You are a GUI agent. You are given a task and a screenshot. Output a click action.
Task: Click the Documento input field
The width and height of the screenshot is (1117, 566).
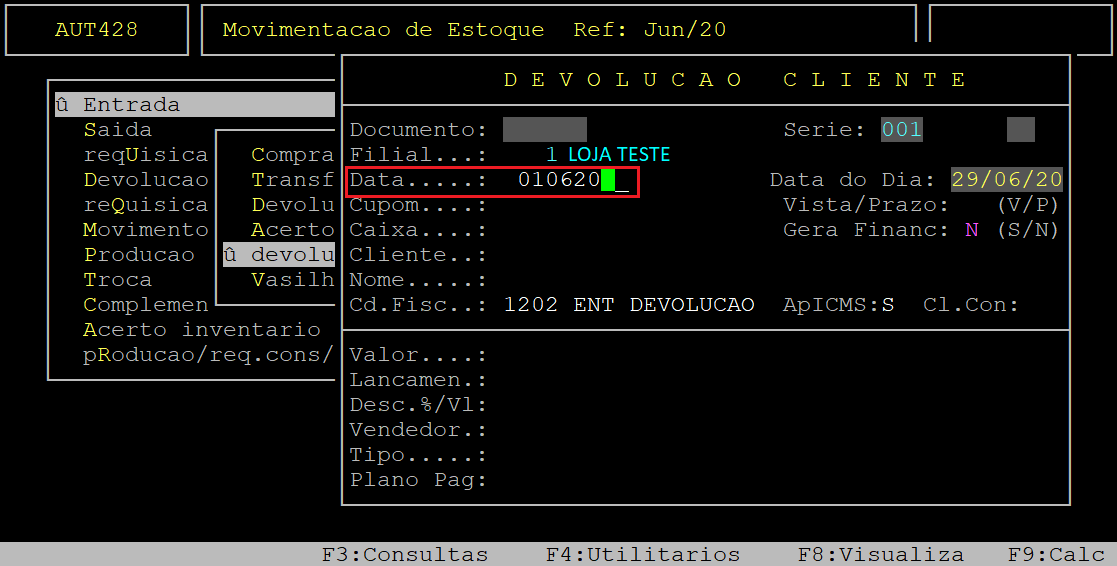pyautogui.click(x=544, y=130)
